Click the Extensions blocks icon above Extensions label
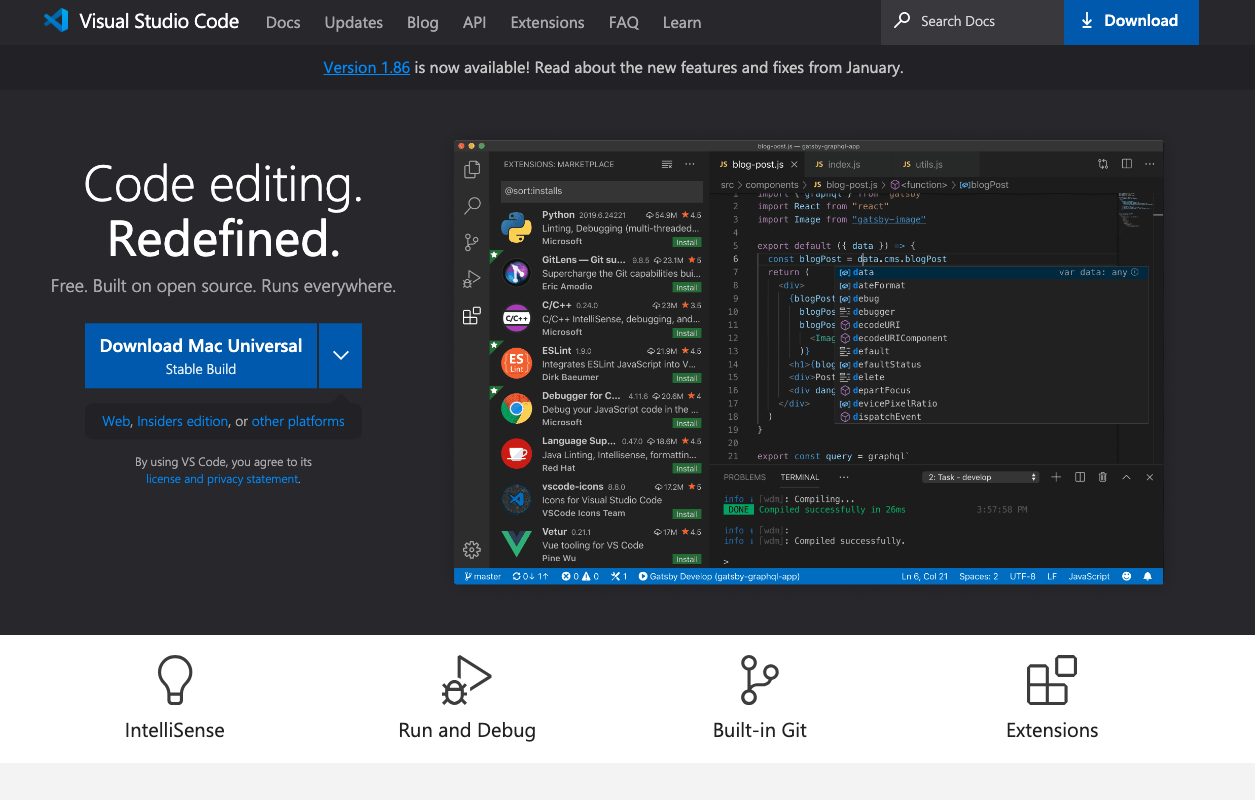1255x800 pixels. [x=1052, y=681]
